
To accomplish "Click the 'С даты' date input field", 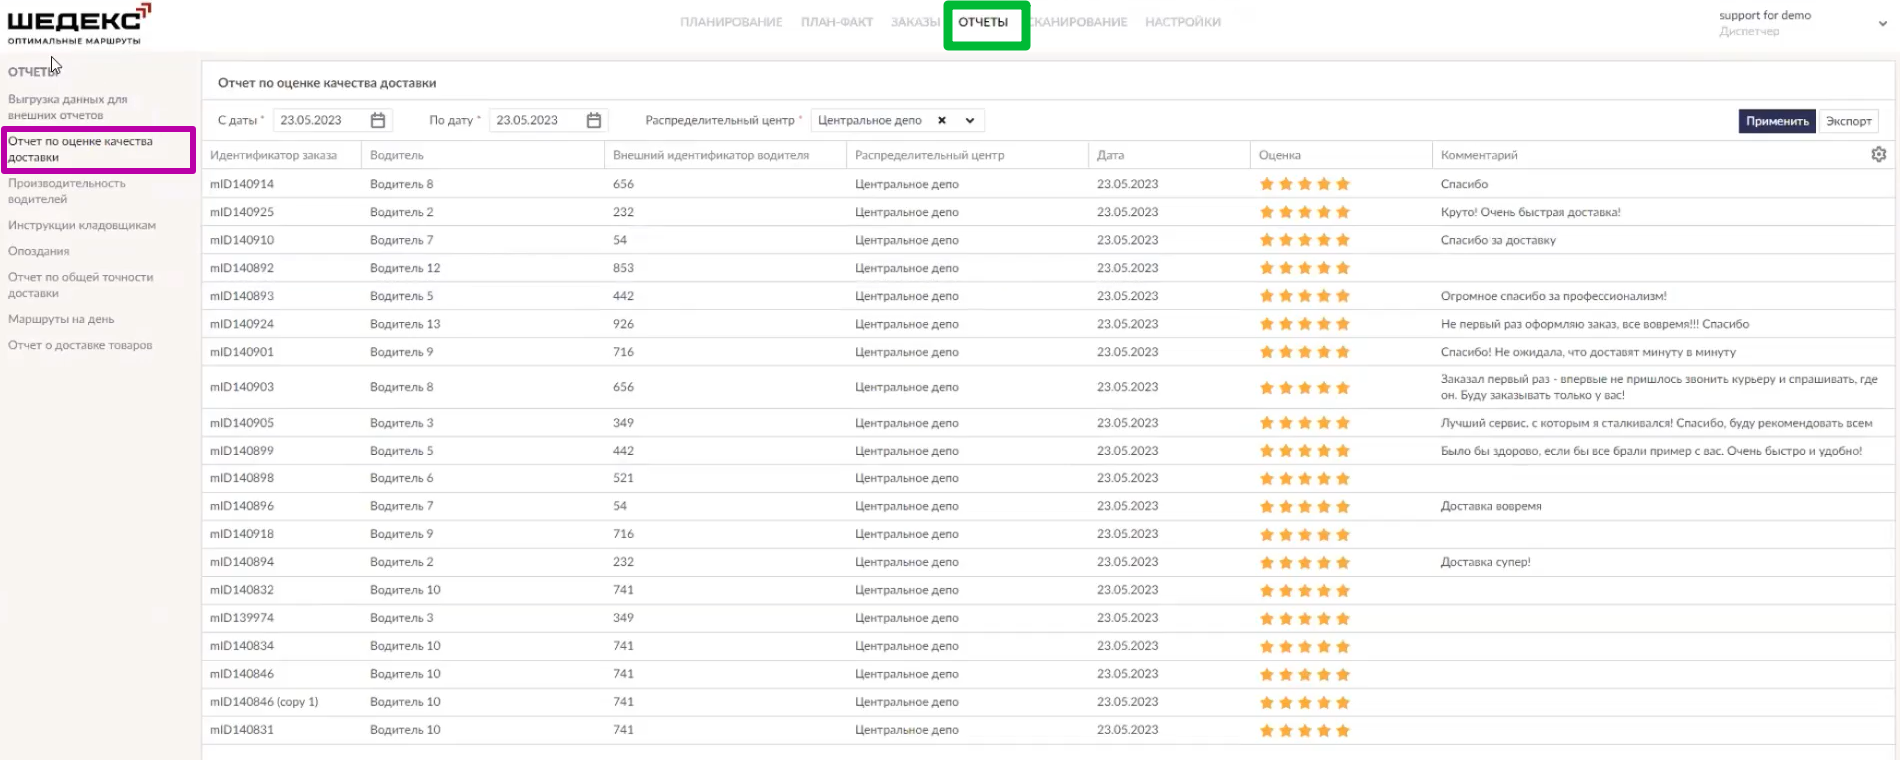I will [x=320, y=120].
